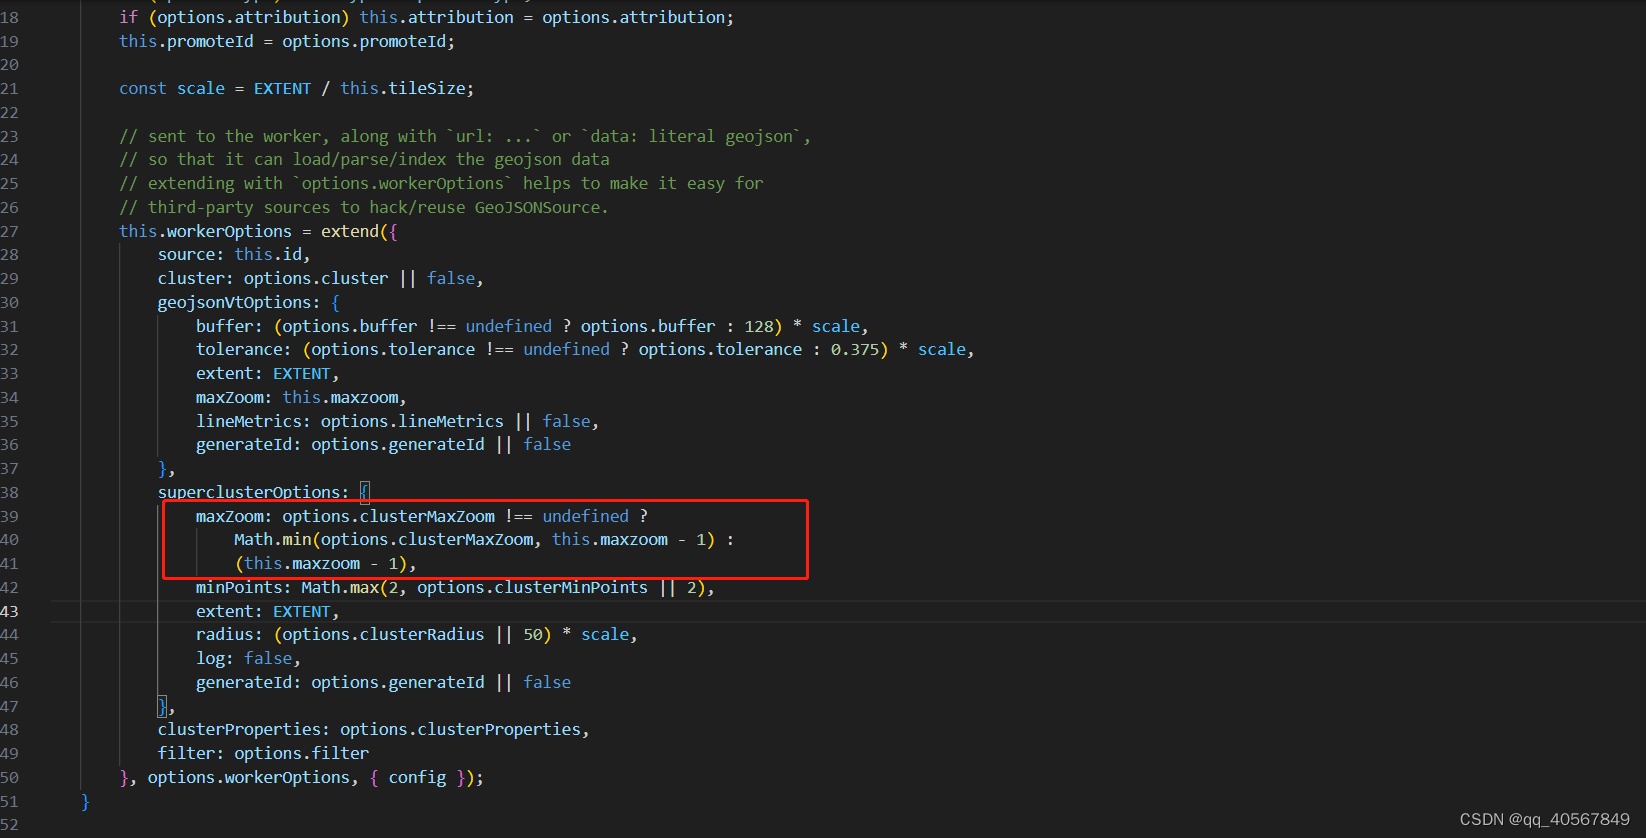Image resolution: width=1646 pixels, height=838 pixels.
Task: Click 'source: this.id' line
Action: pos(234,254)
